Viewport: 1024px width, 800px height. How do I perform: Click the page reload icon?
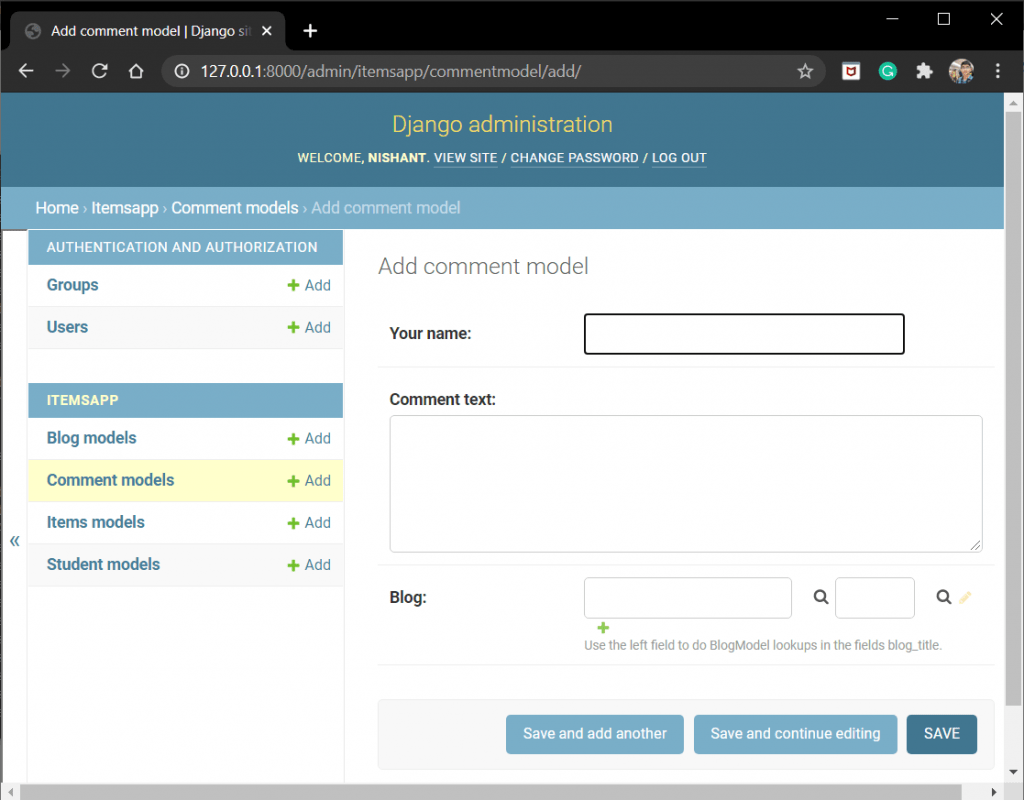(x=100, y=71)
